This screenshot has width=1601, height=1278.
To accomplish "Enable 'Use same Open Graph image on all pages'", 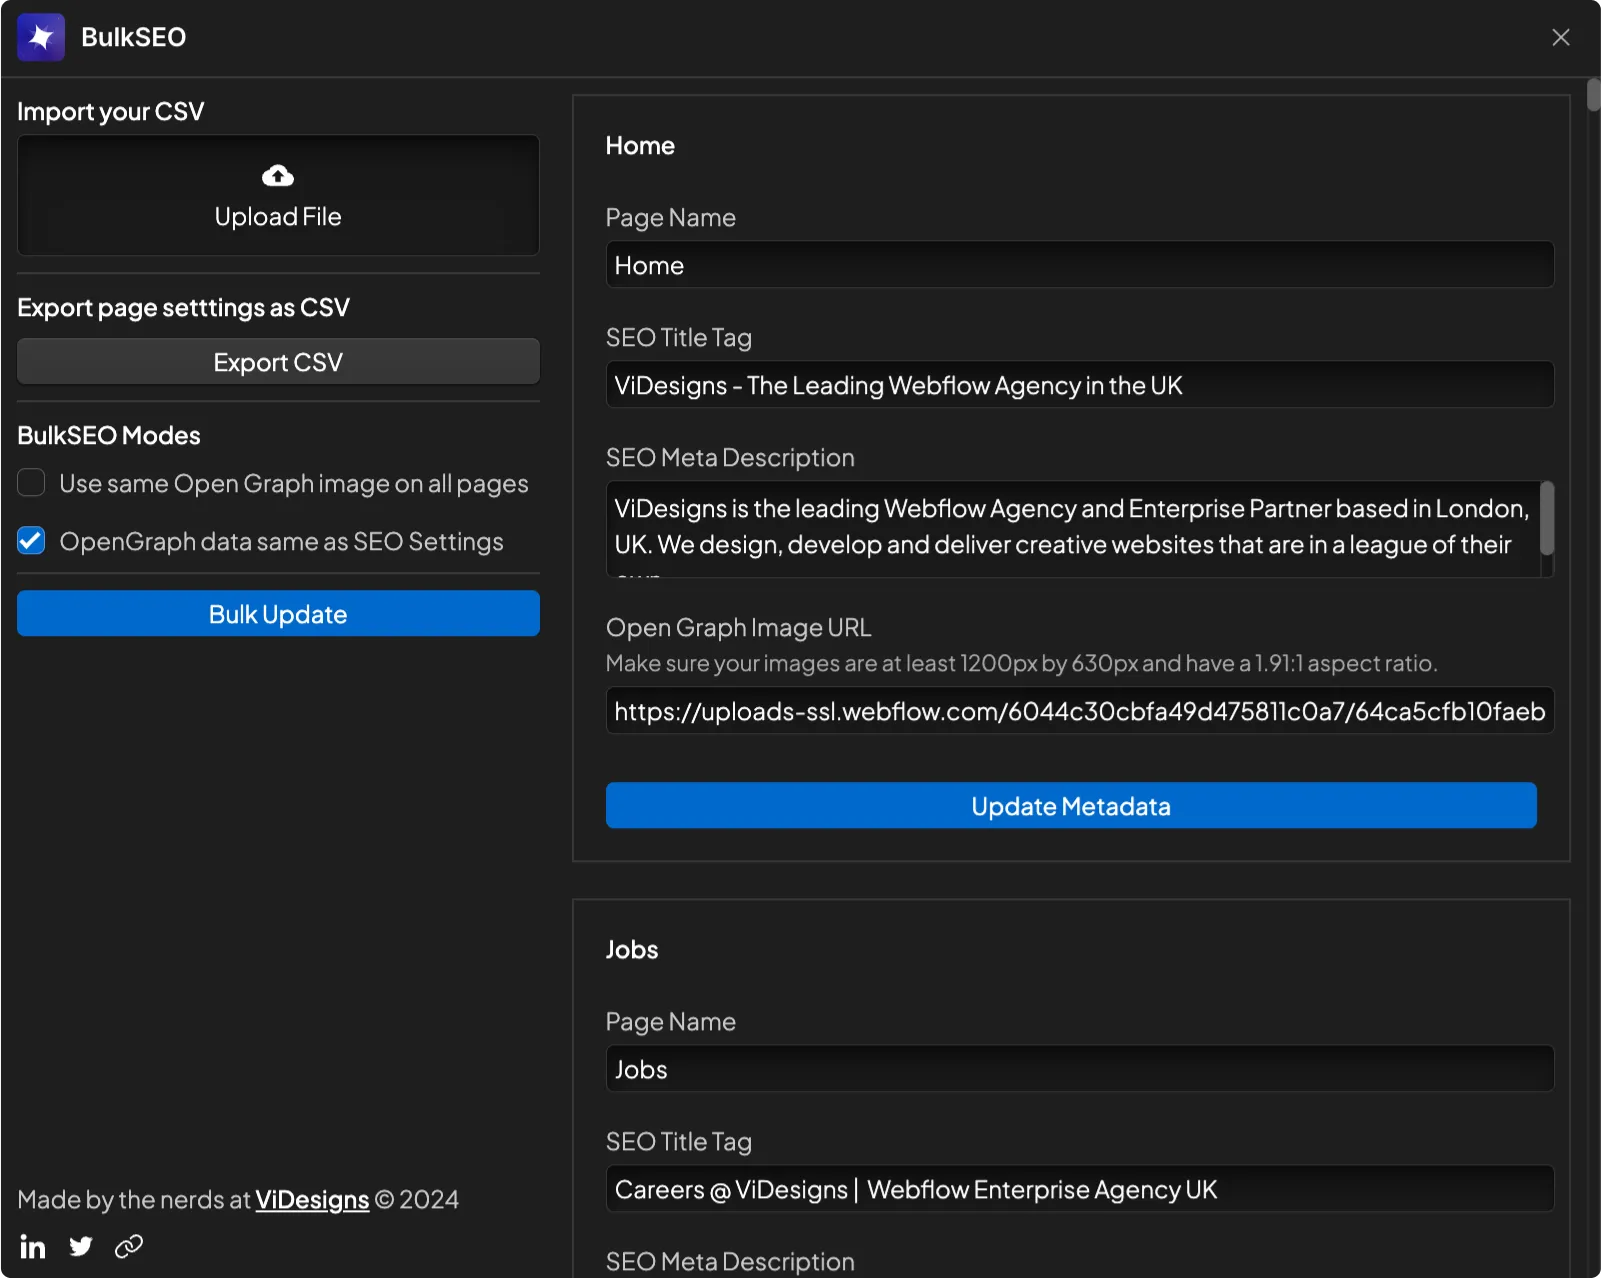I will (x=31, y=483).
